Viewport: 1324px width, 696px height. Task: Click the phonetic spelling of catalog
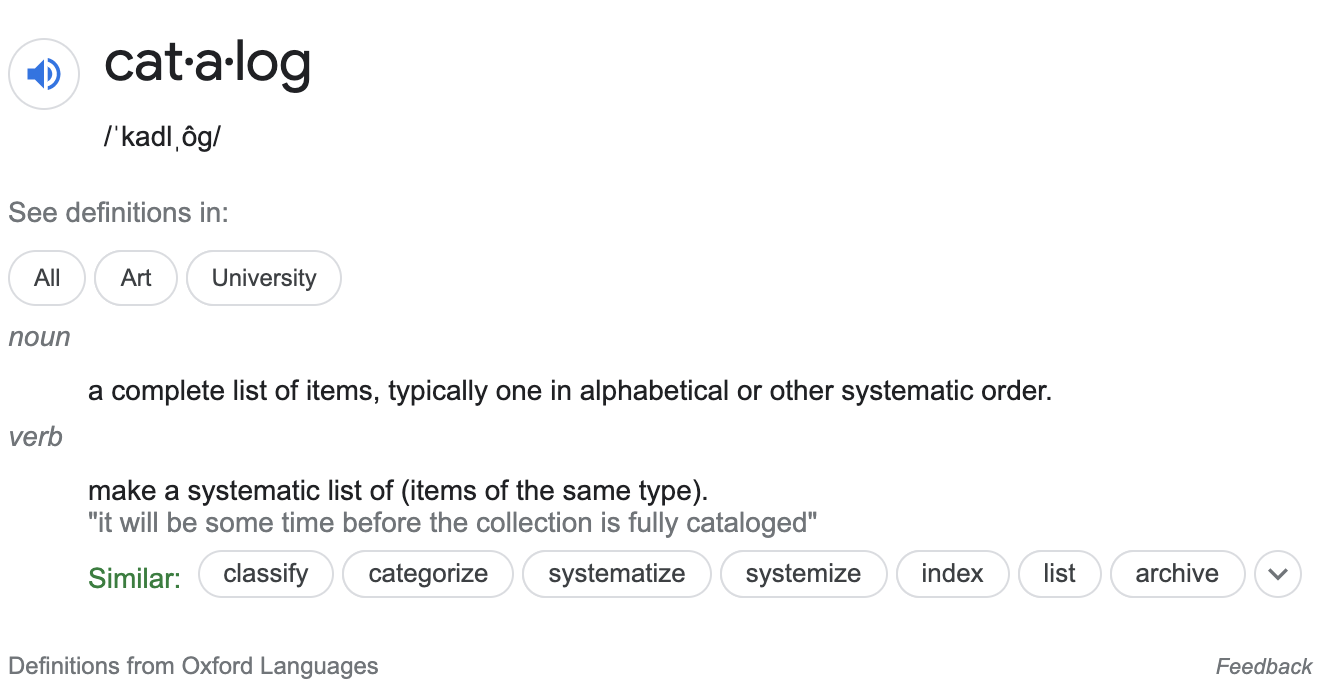[162, 137]
